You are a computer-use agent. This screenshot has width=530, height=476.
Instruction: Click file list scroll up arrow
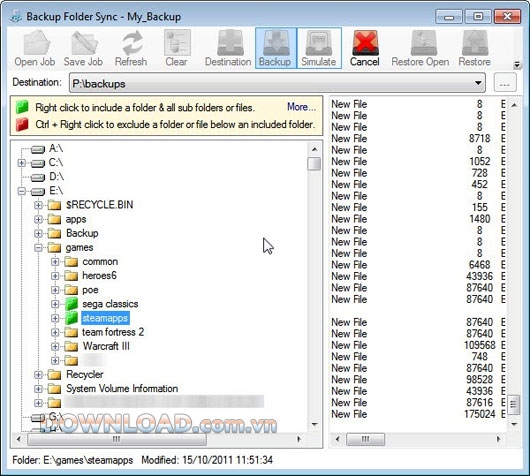click(x=514, y=105)
